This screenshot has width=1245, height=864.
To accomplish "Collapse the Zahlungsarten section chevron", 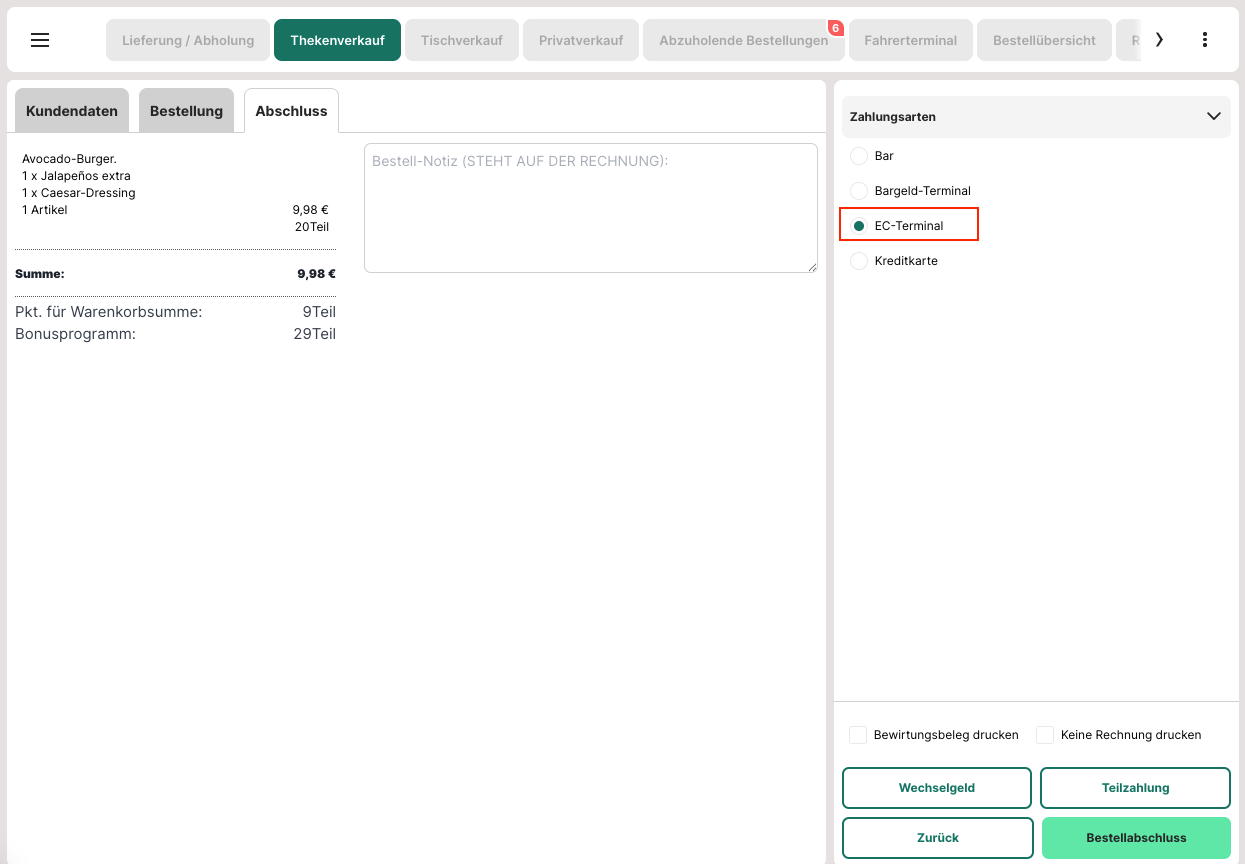I will [x=1213, y=116].
